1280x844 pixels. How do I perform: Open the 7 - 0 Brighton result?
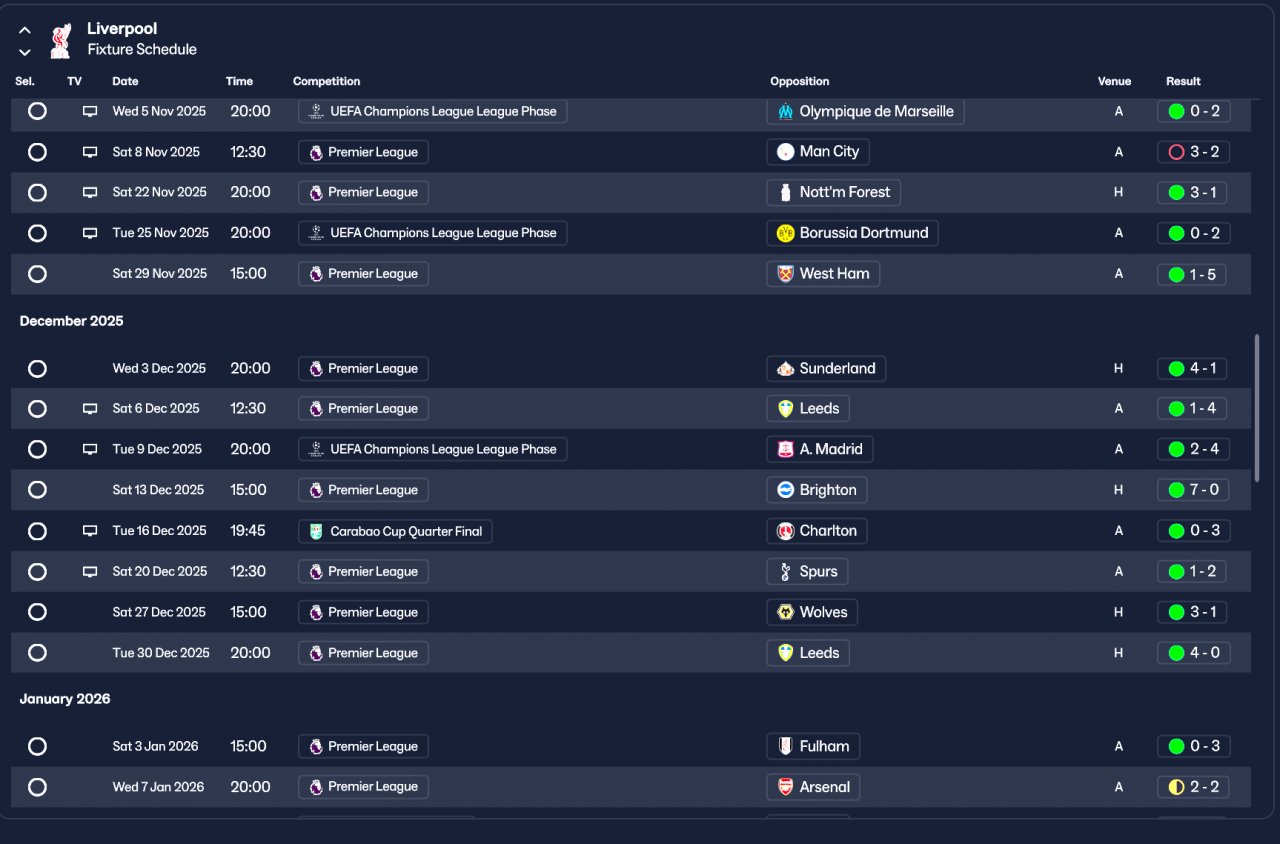point(1193,490)
